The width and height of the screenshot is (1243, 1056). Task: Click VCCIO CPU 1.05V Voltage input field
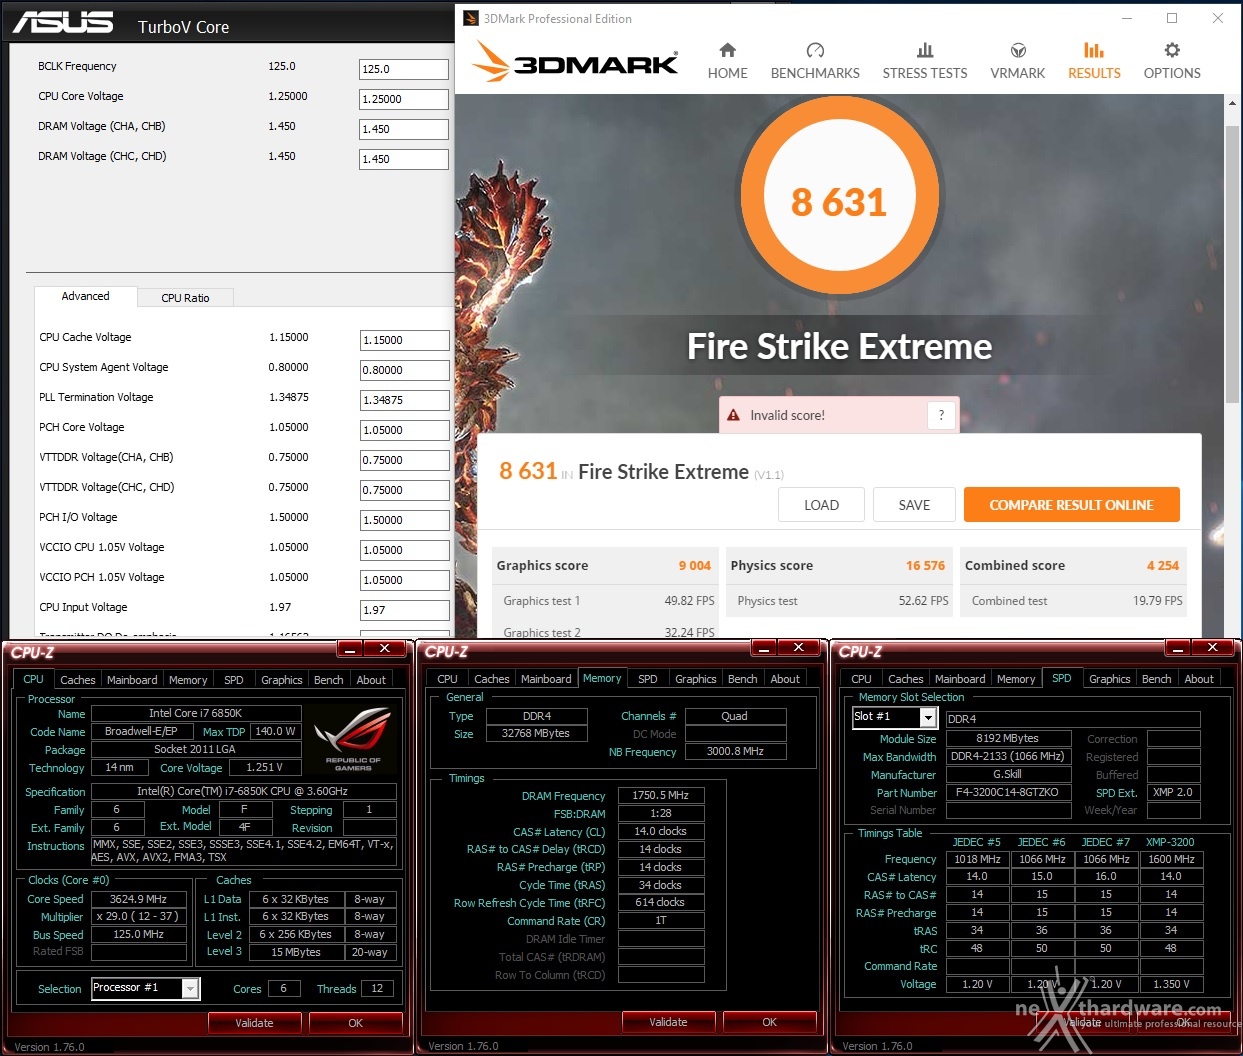click(404, 550)
